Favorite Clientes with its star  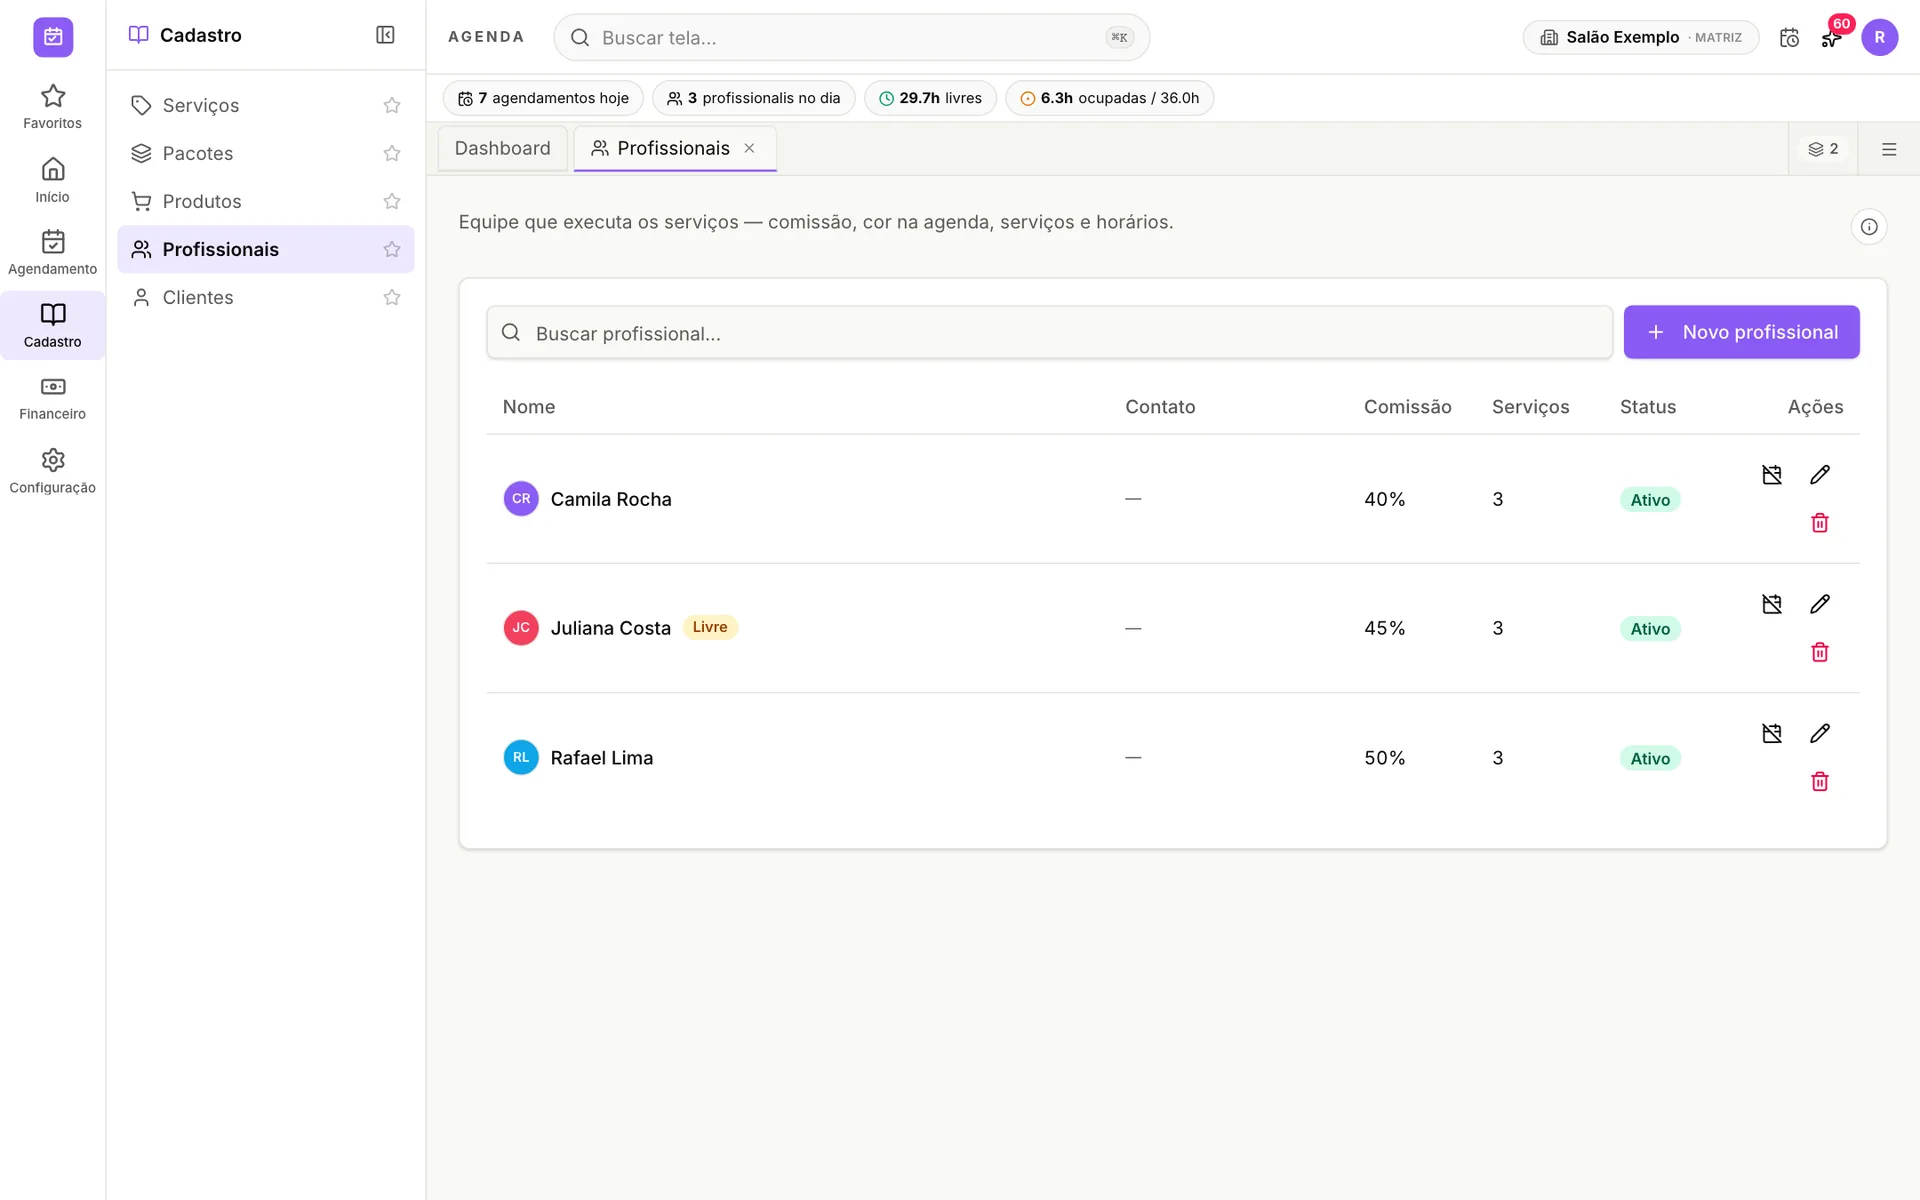coord(392,297)
